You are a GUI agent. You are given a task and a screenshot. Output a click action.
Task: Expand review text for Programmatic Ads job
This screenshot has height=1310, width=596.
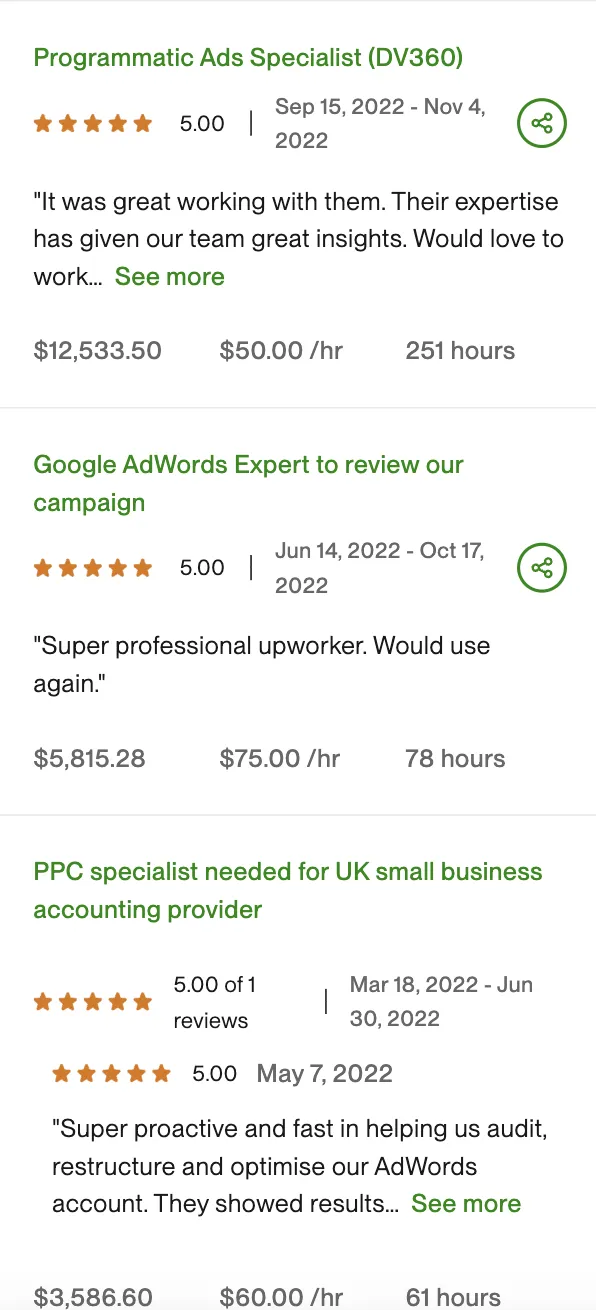coord(170,277)
